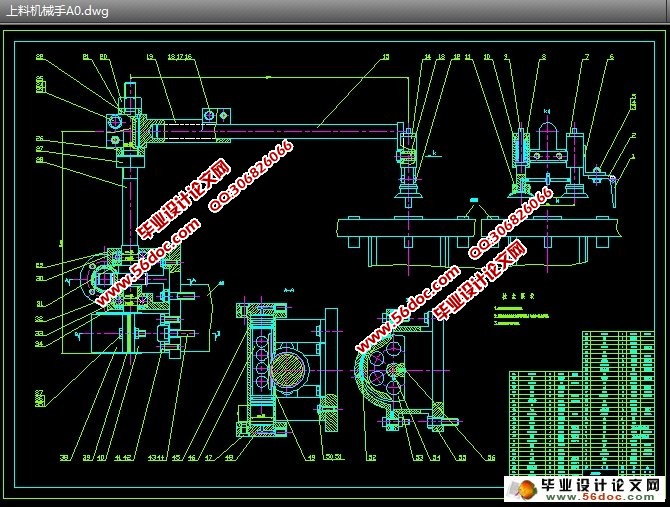Click the 毕业设计论文网 logo text at bottom right
The width and height of the screenshot is (670, 507).
click(x=599, y=484)
